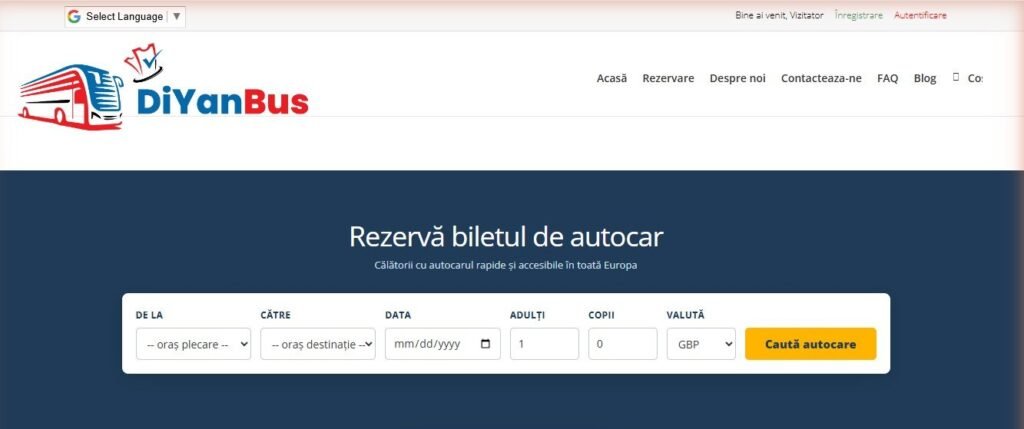Image resolution: width=1024 pixels, height=429 pixels.
Task: Open the Blog page
Action: click(925, 78)
